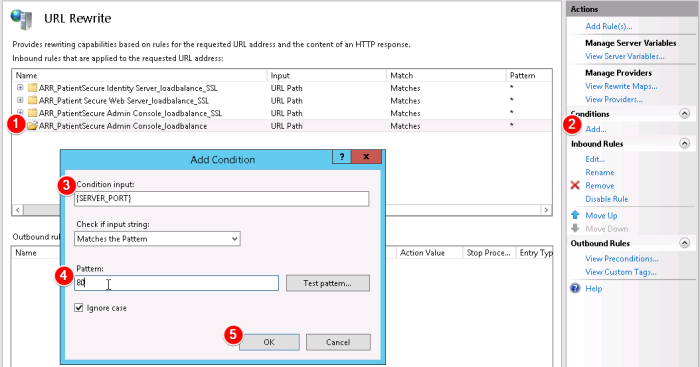Expand the Identity Server_loadbalance_SSL rule
Screen dimensions: 700x367
pyautogui.click(x=20, y=88)
